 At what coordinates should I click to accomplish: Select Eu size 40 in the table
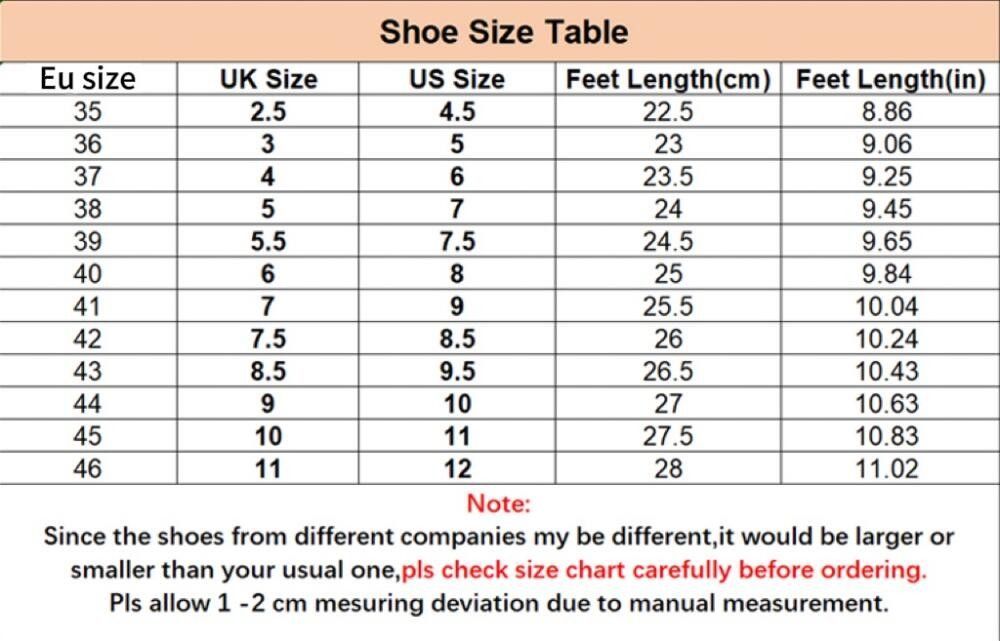tap(88, 274)
